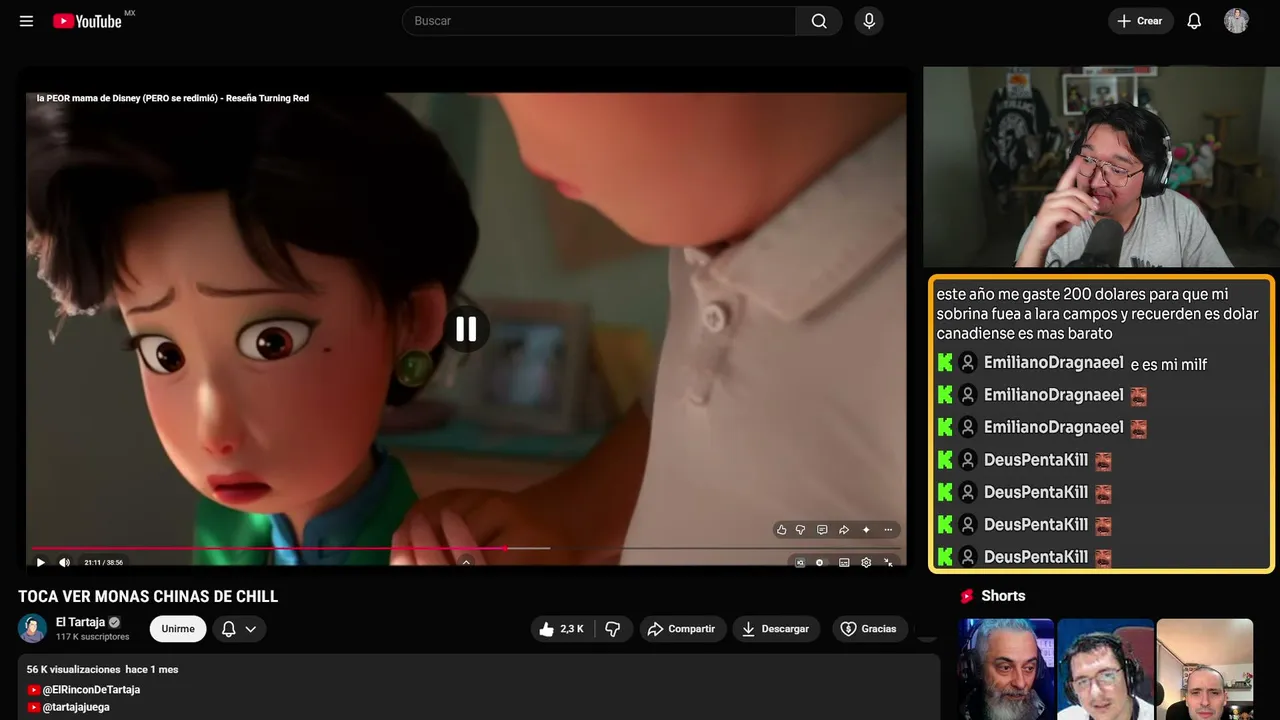The width and height of the screenshot is (1280, 720).
Task: Click the play button in the player bar
Action: 41,562
